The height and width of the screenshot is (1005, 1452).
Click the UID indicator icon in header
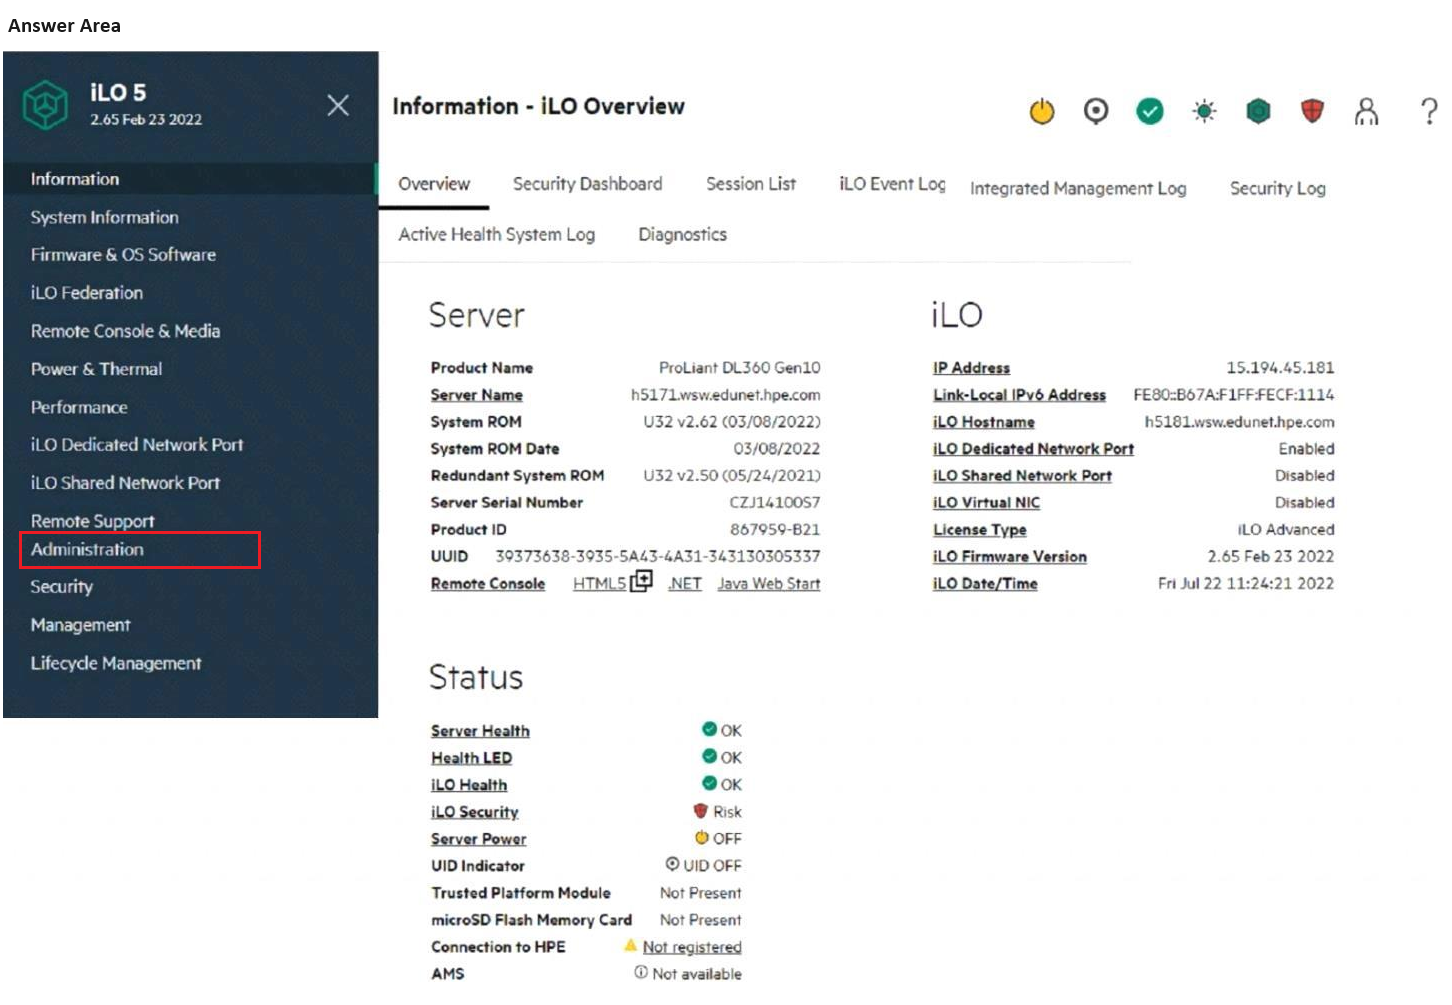(1096, 110)
